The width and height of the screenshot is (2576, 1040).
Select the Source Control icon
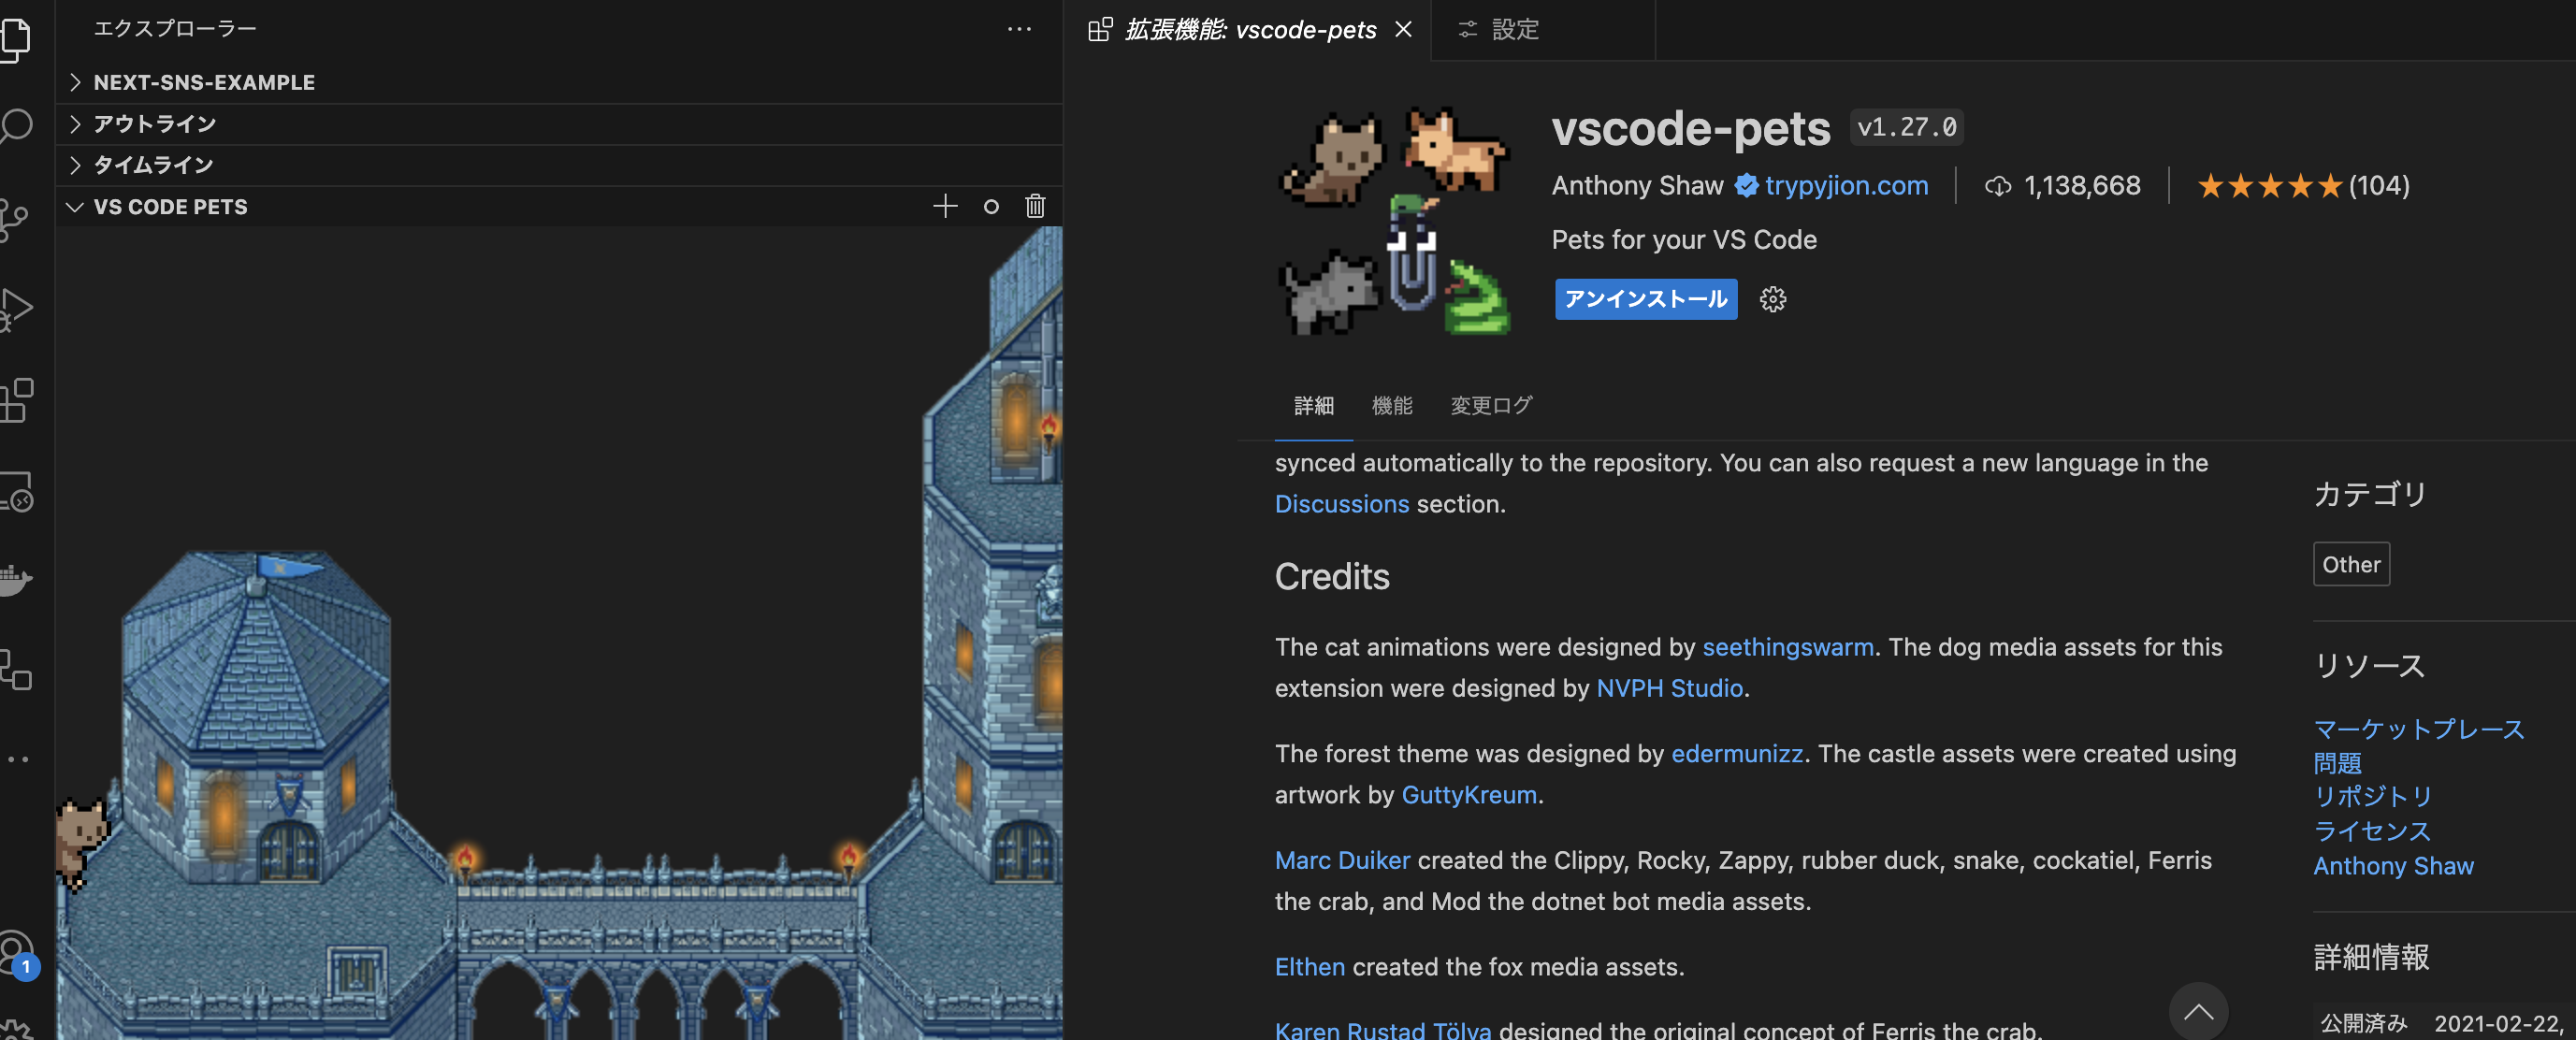point(18,218)
